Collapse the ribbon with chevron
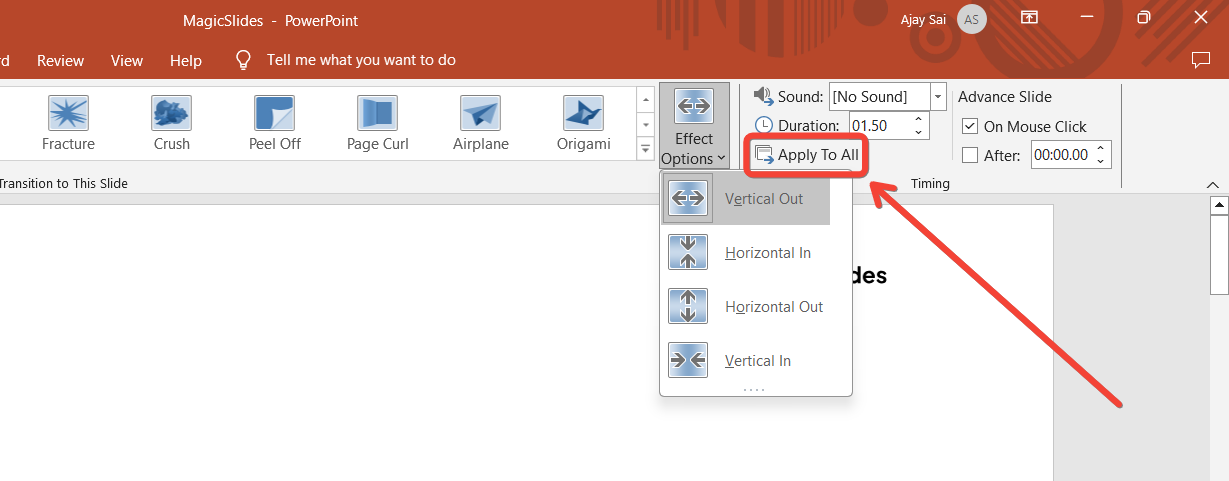 coord(1213,185)
